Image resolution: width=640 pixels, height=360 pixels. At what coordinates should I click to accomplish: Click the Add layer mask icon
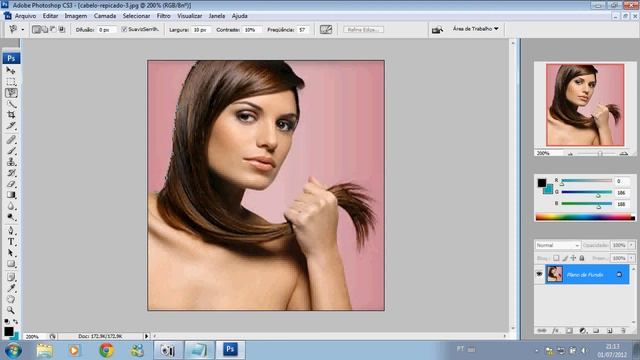[569, 330]
